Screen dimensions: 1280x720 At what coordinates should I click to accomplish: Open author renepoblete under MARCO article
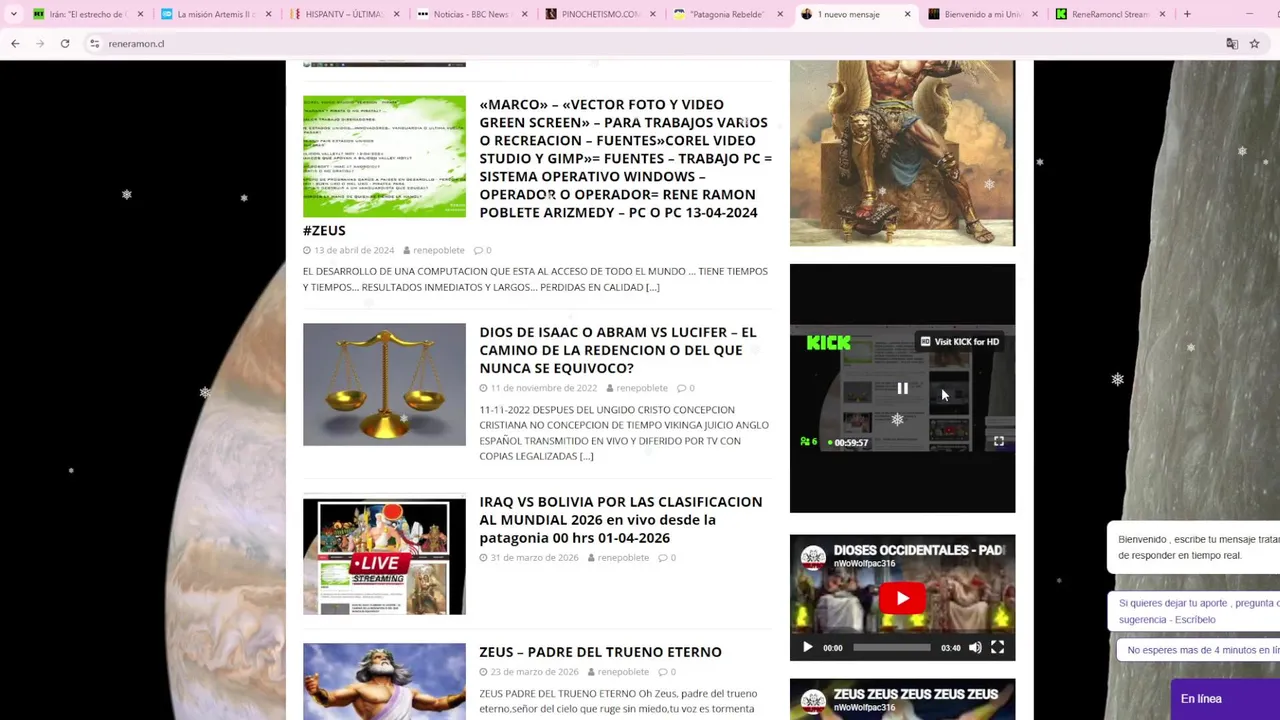(x=438, y=250)
